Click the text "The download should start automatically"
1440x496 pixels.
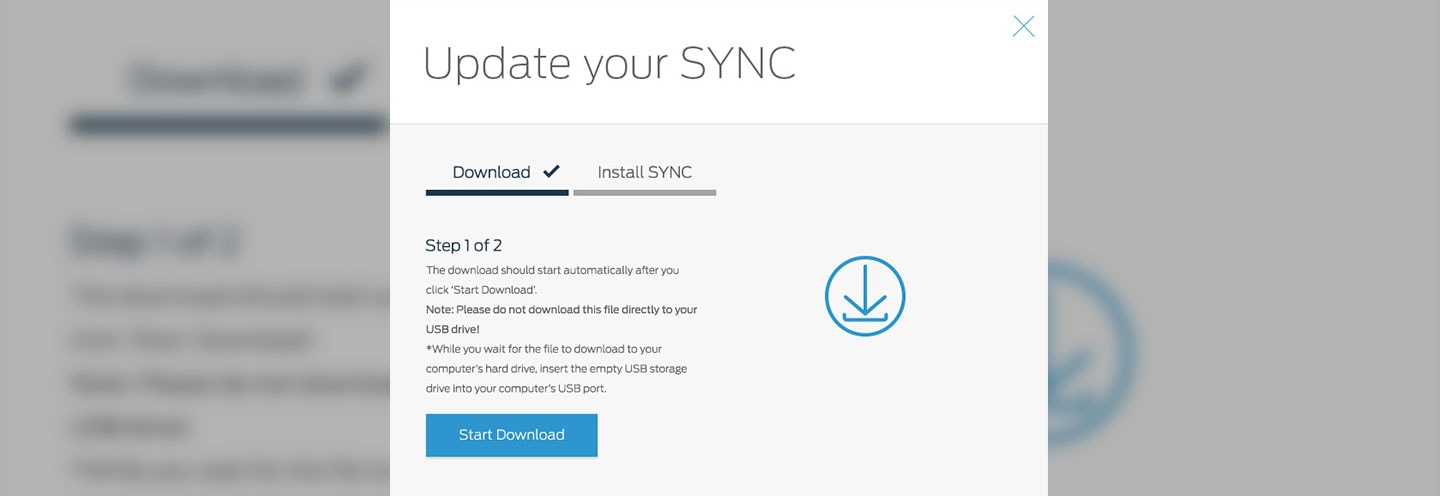click(552, 270)
